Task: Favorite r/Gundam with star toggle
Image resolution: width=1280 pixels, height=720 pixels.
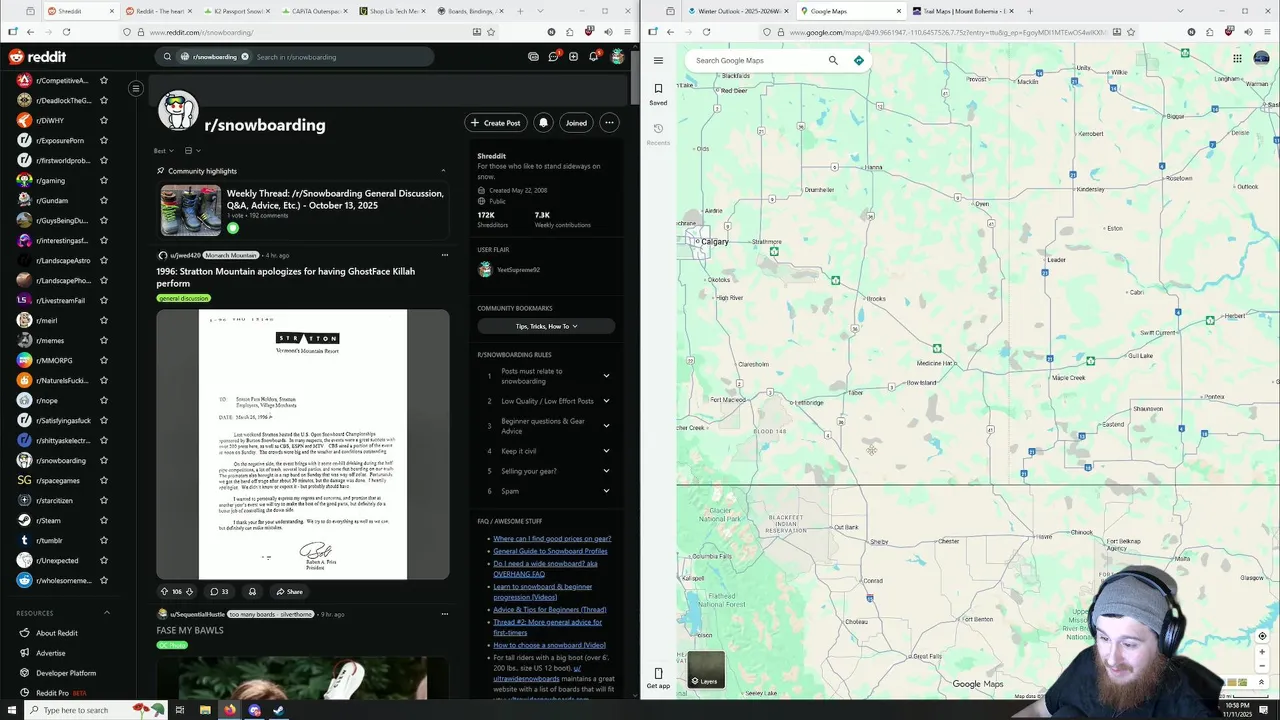Action: (104, 200)
